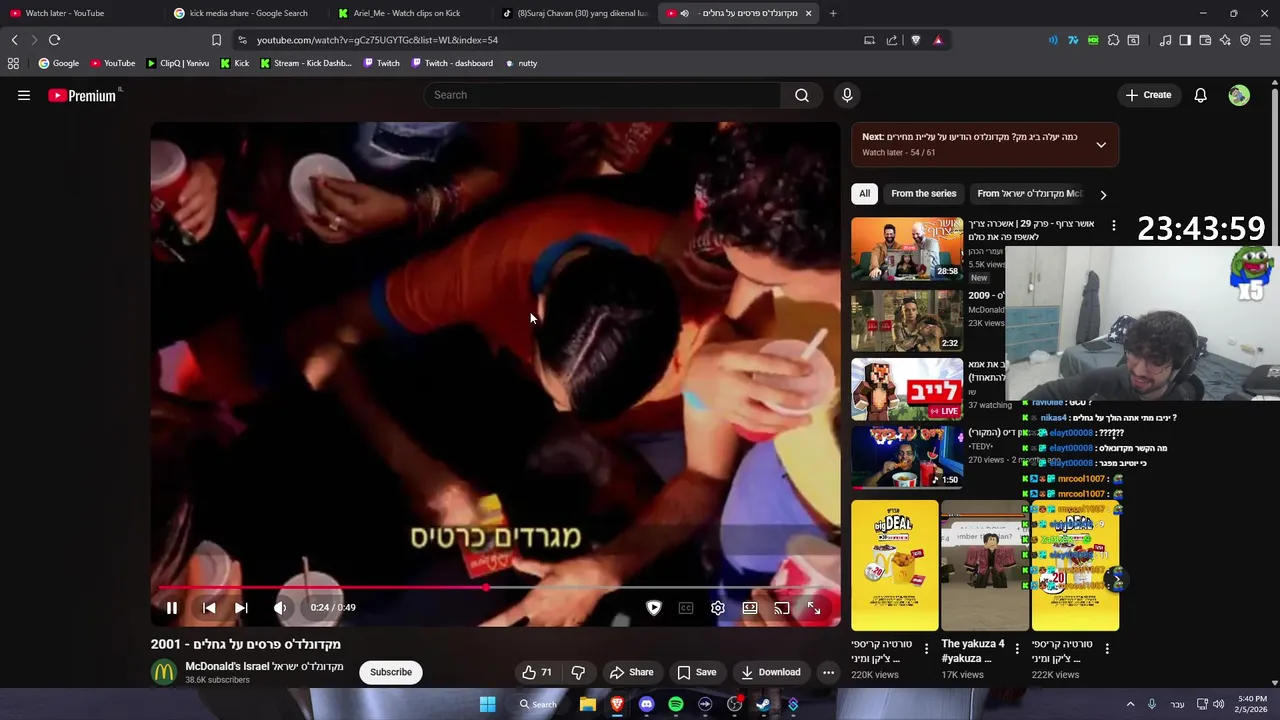Mute the video volume

click(x=280, y=607)
